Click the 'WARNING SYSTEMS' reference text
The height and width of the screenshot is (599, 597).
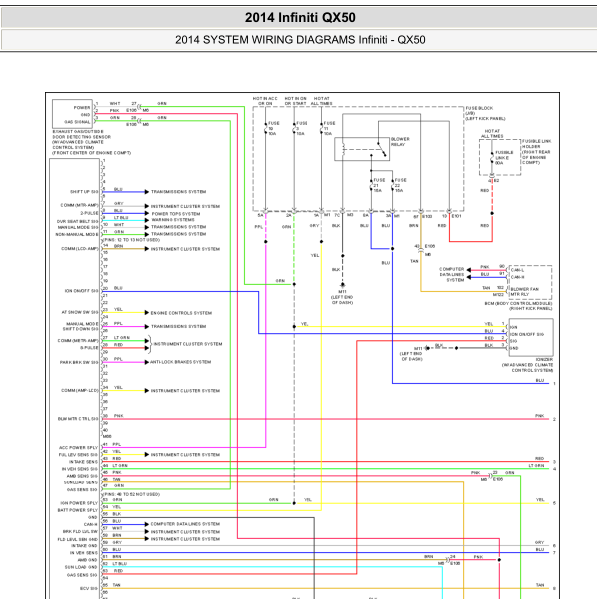173,220
